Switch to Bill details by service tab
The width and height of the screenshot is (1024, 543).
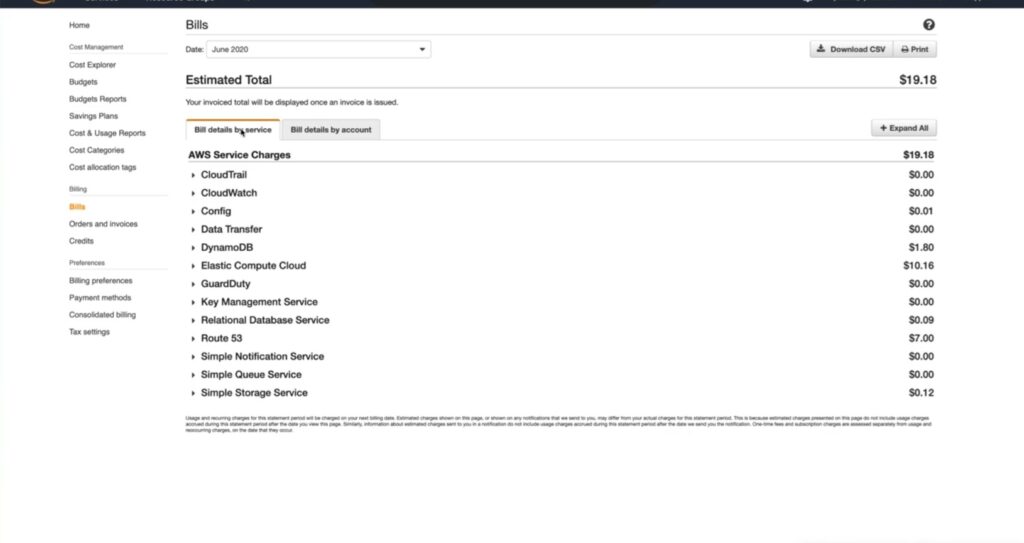232,129
